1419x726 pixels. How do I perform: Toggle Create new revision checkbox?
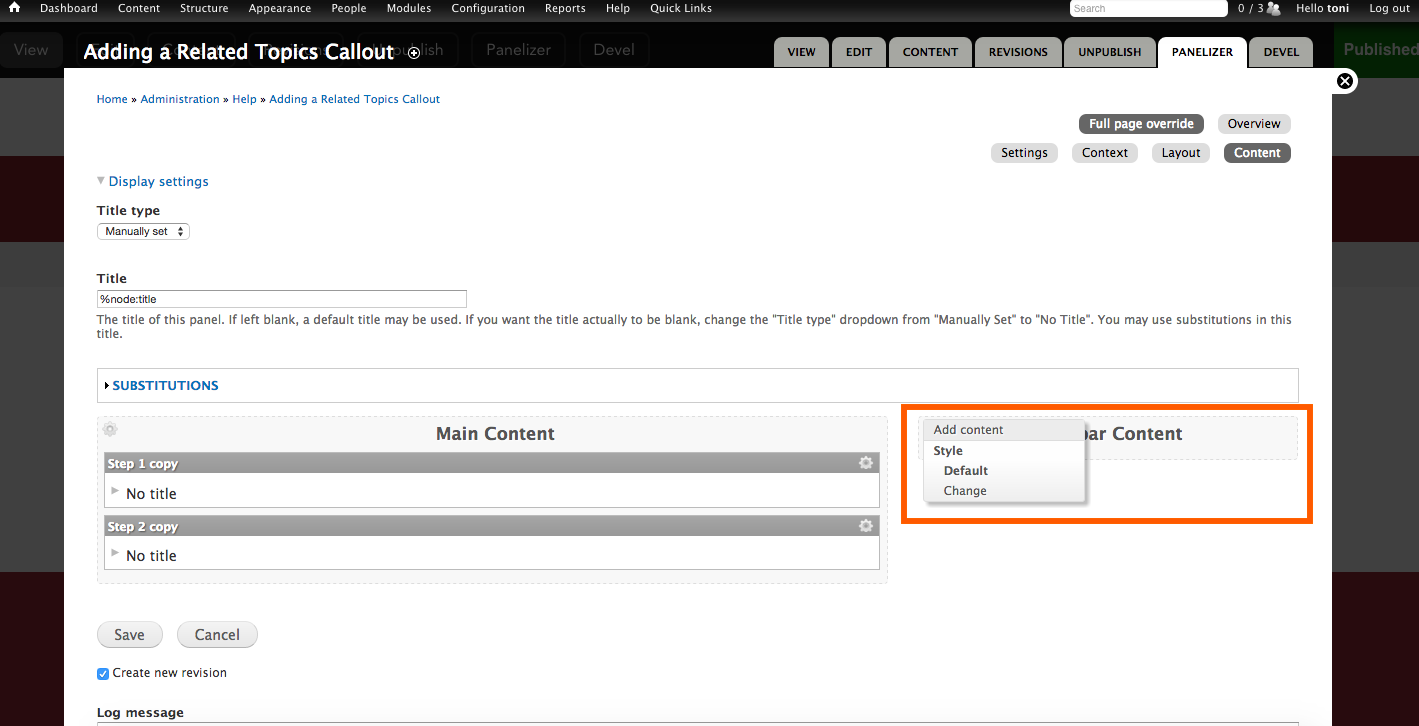103,674
